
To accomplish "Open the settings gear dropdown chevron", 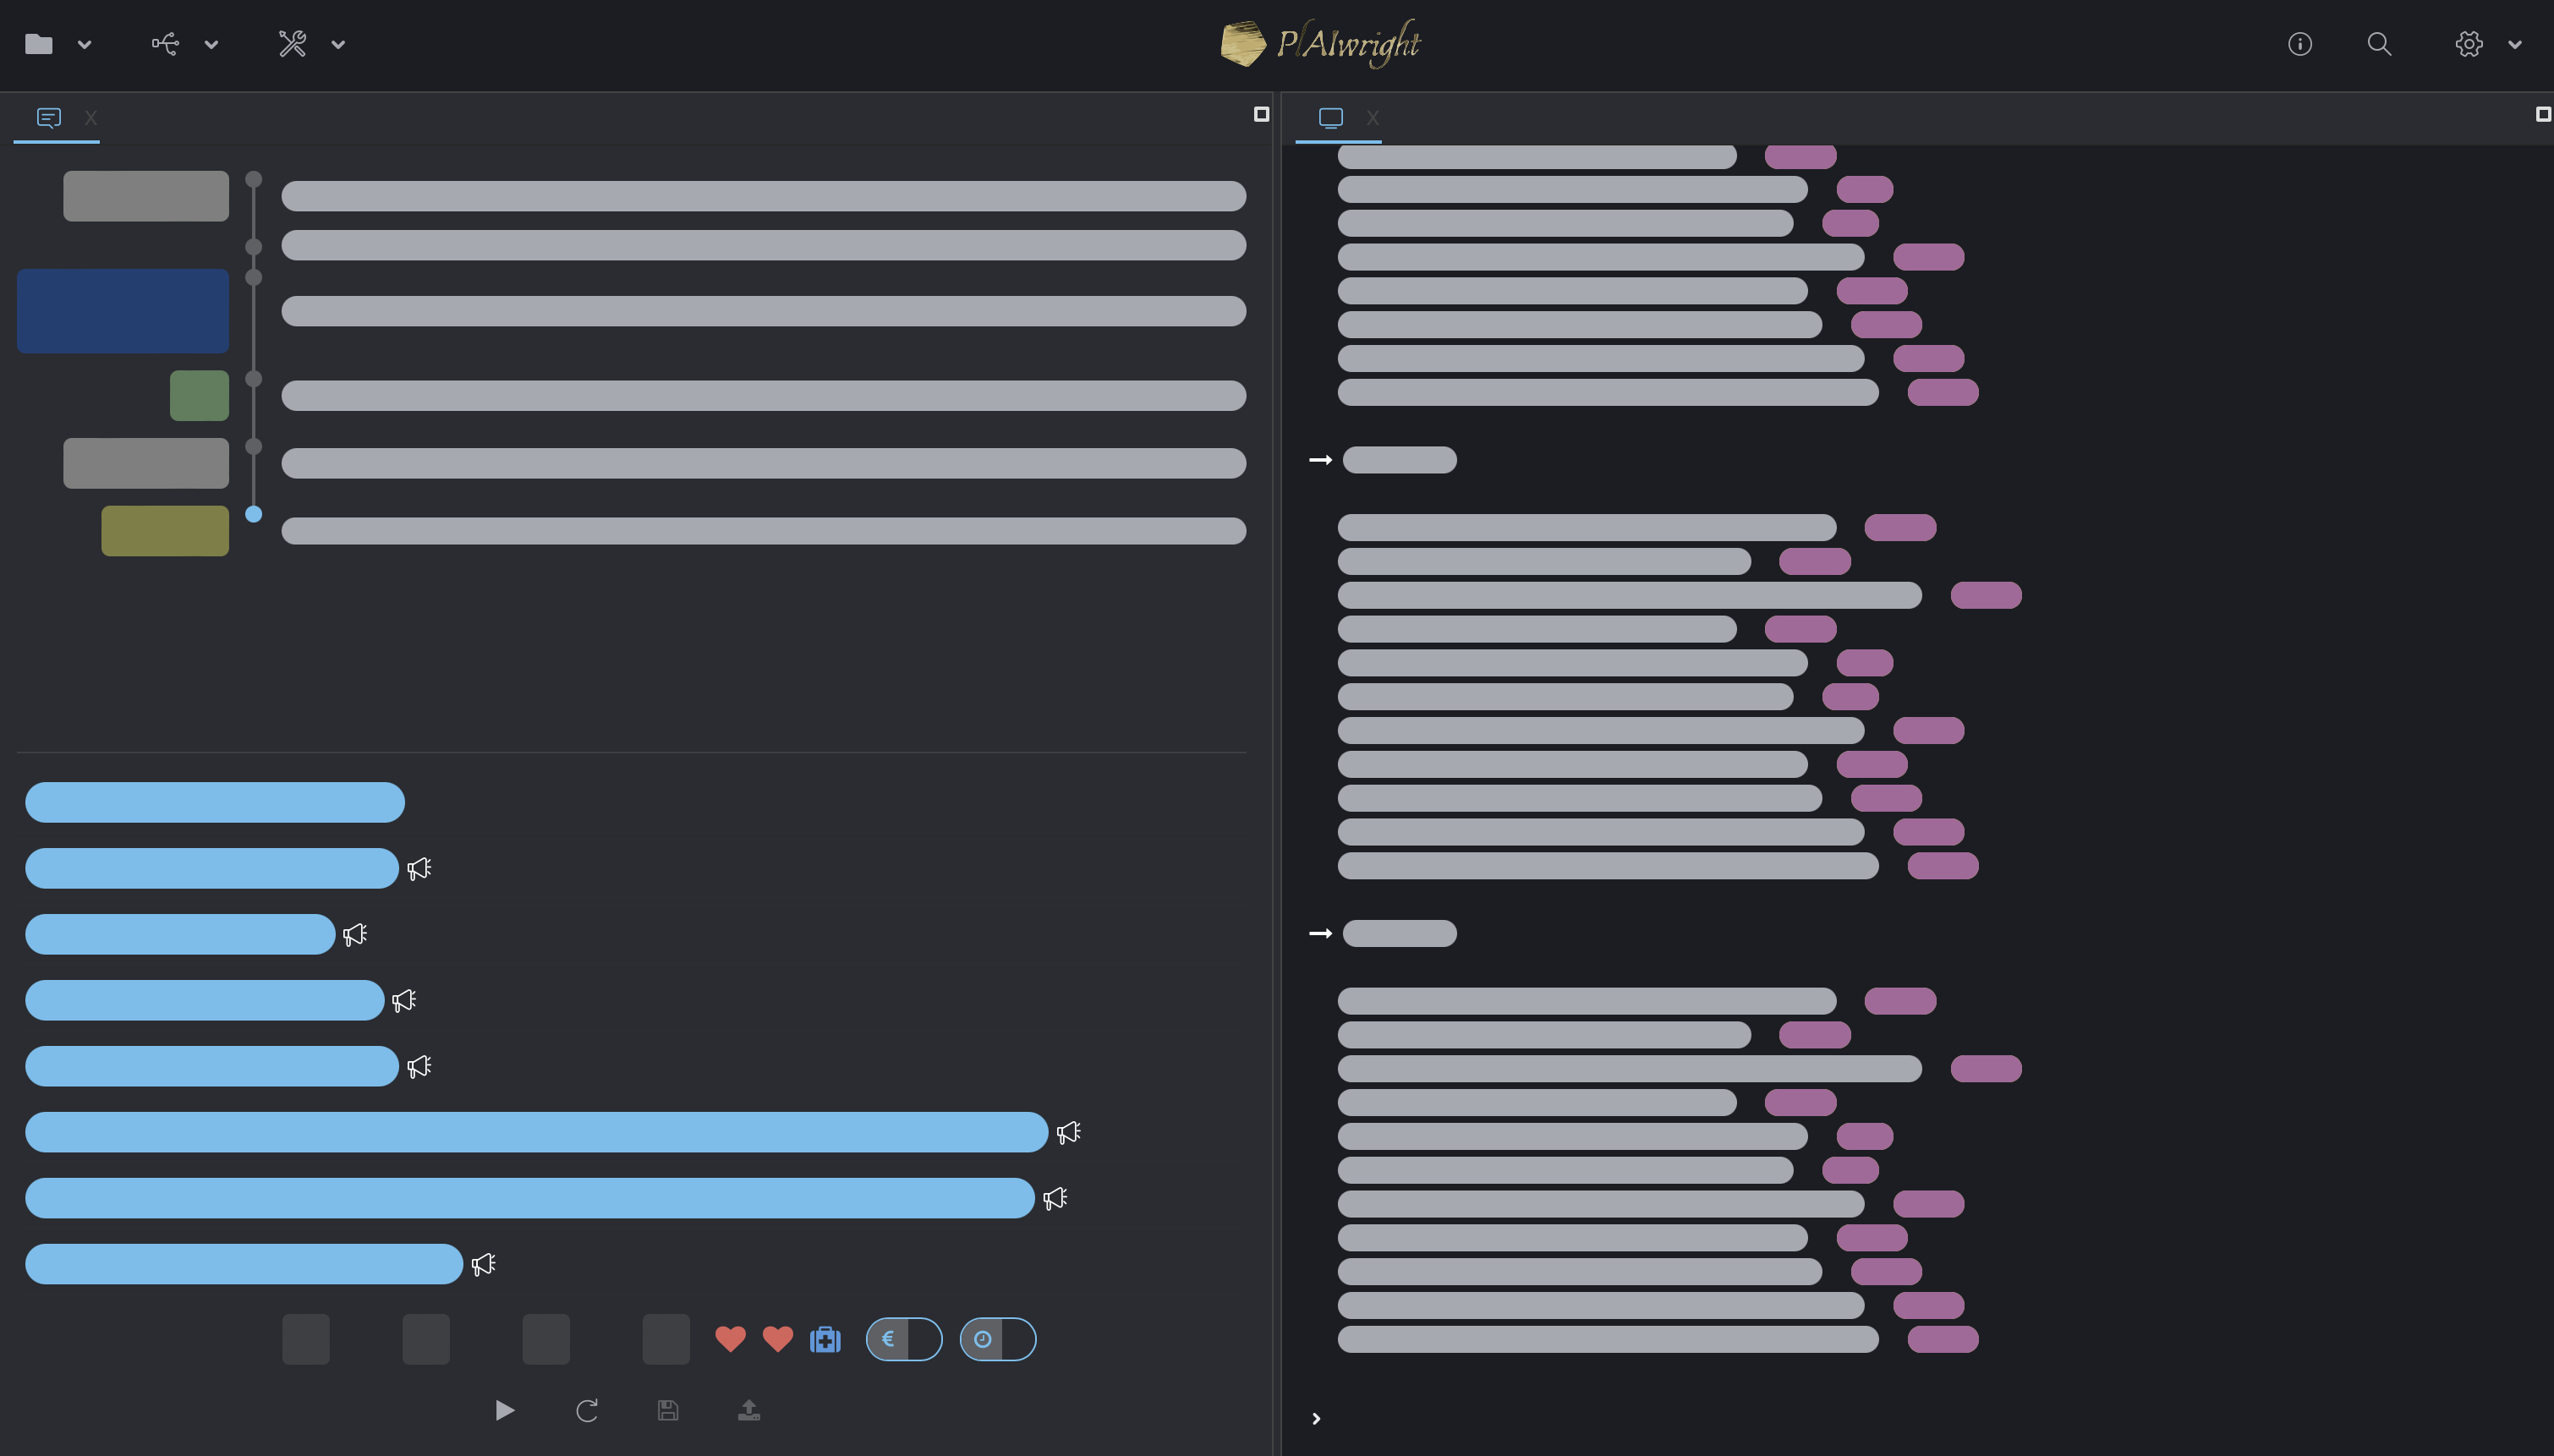I will coord(2514,44).
